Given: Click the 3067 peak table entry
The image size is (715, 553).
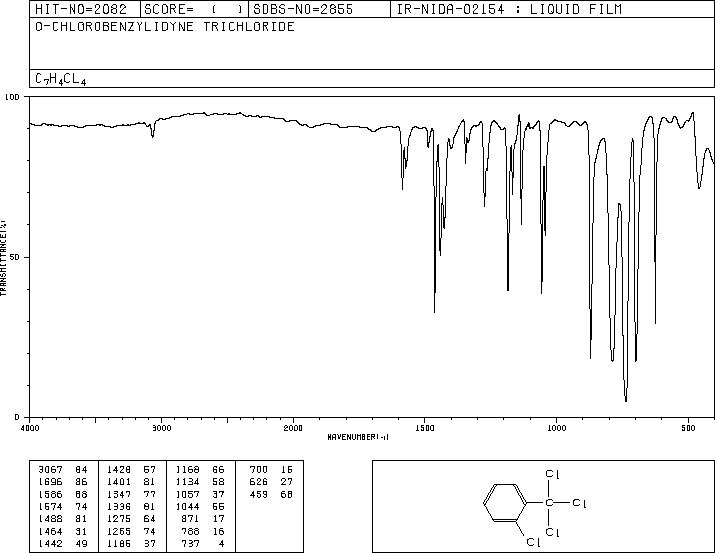Looking at the screenshot, I should 62,470.
